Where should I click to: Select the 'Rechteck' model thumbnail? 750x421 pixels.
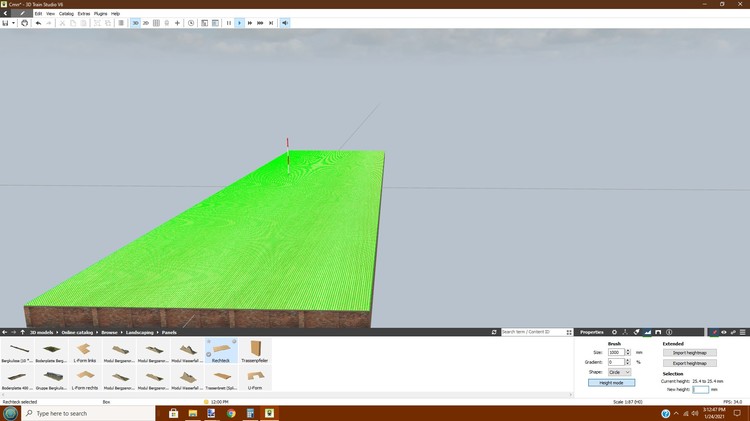tap(221, 351)
